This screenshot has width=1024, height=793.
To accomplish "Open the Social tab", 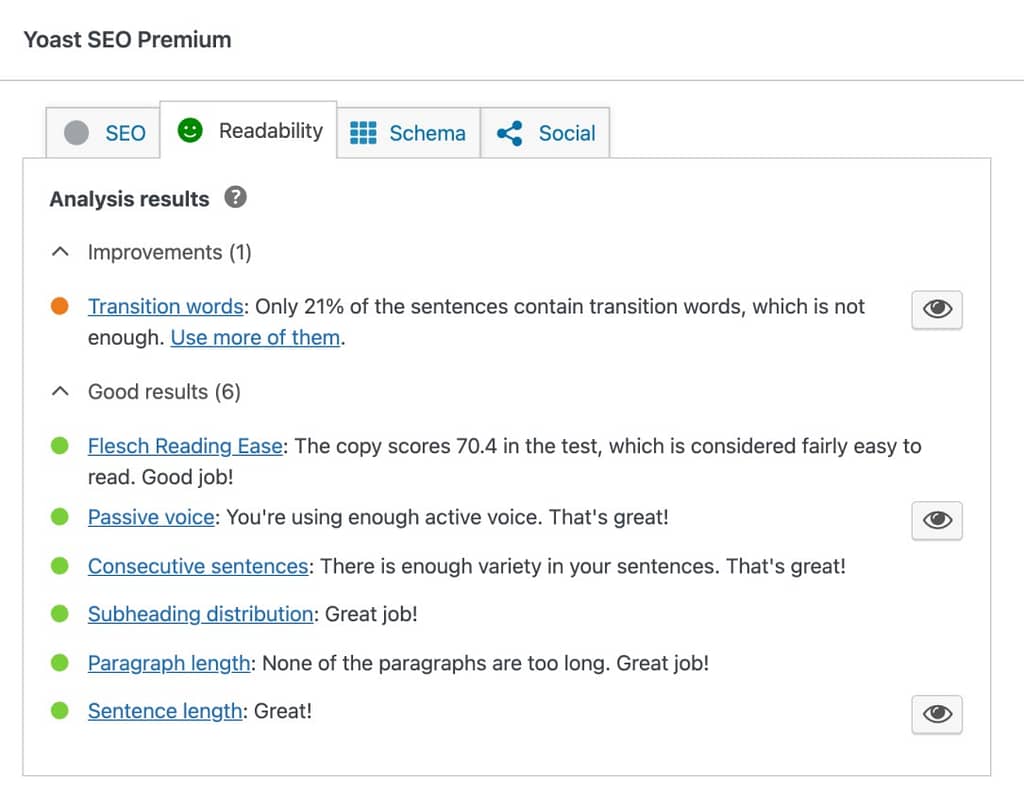I will point(545,133).
